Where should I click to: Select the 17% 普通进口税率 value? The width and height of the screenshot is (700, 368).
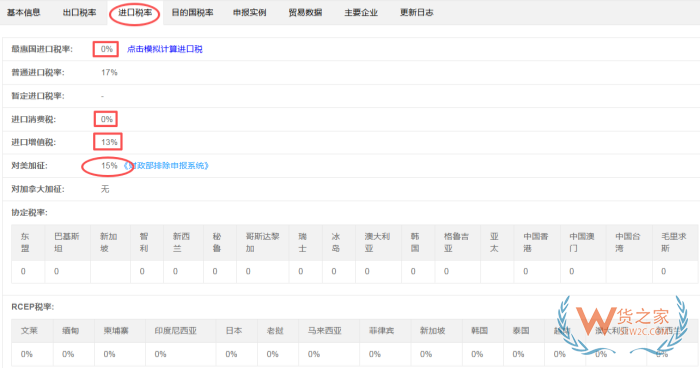point(109,72)
